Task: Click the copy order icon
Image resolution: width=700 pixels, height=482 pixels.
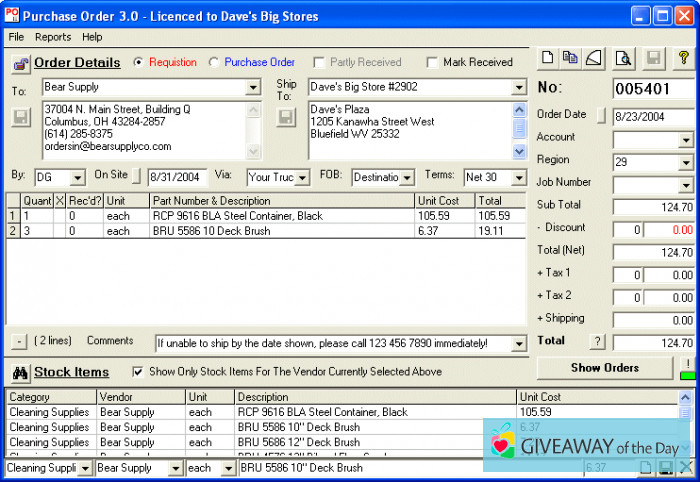Action: (570, 58)
